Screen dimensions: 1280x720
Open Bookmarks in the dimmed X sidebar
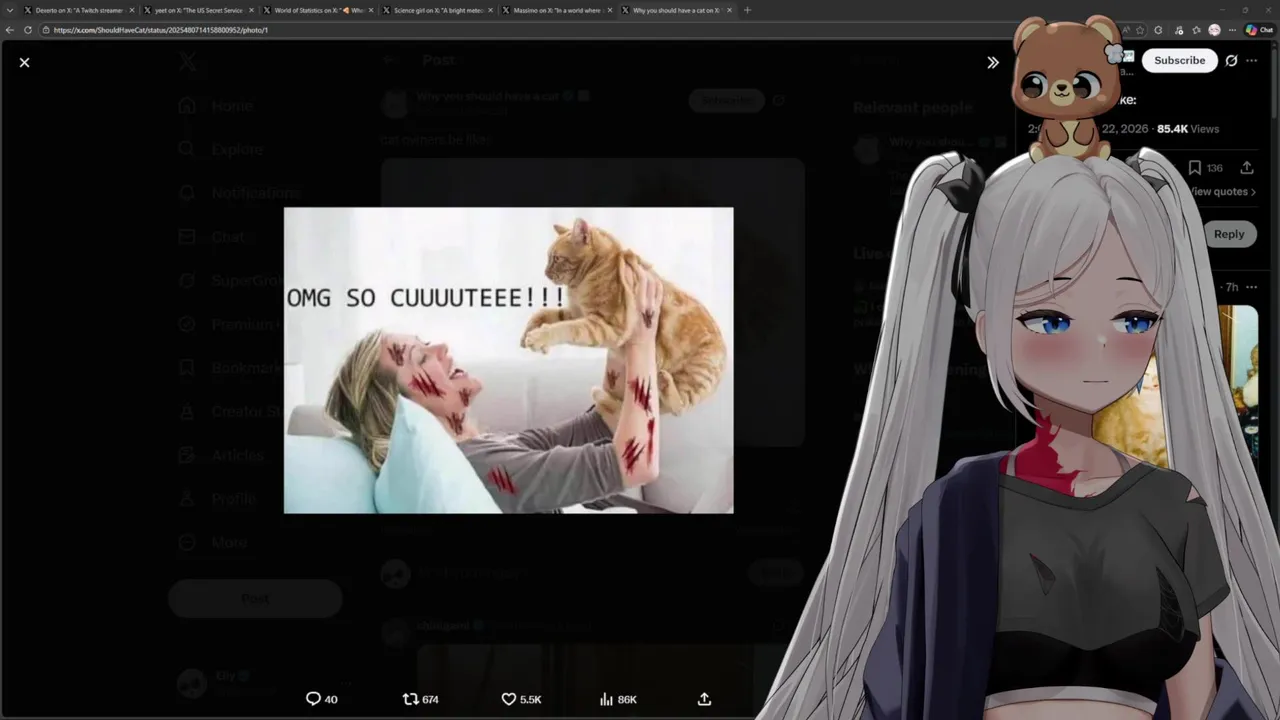232,368
